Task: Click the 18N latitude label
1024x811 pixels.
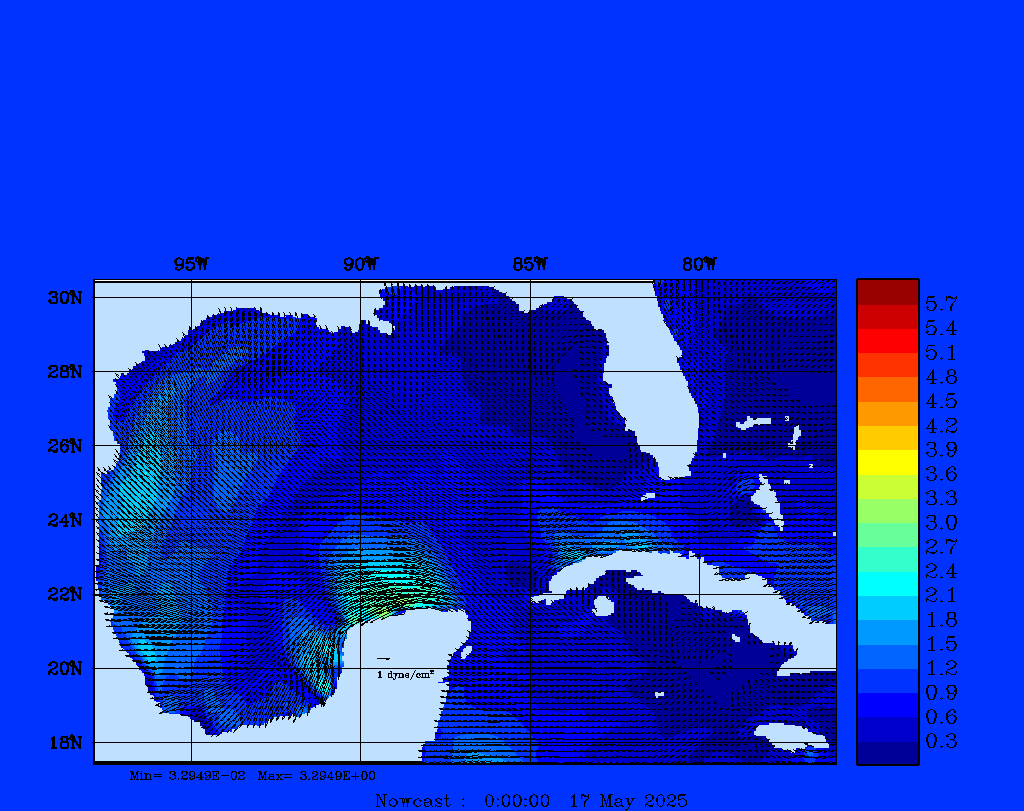Action: pyautogui.click(x=64, y=742)
